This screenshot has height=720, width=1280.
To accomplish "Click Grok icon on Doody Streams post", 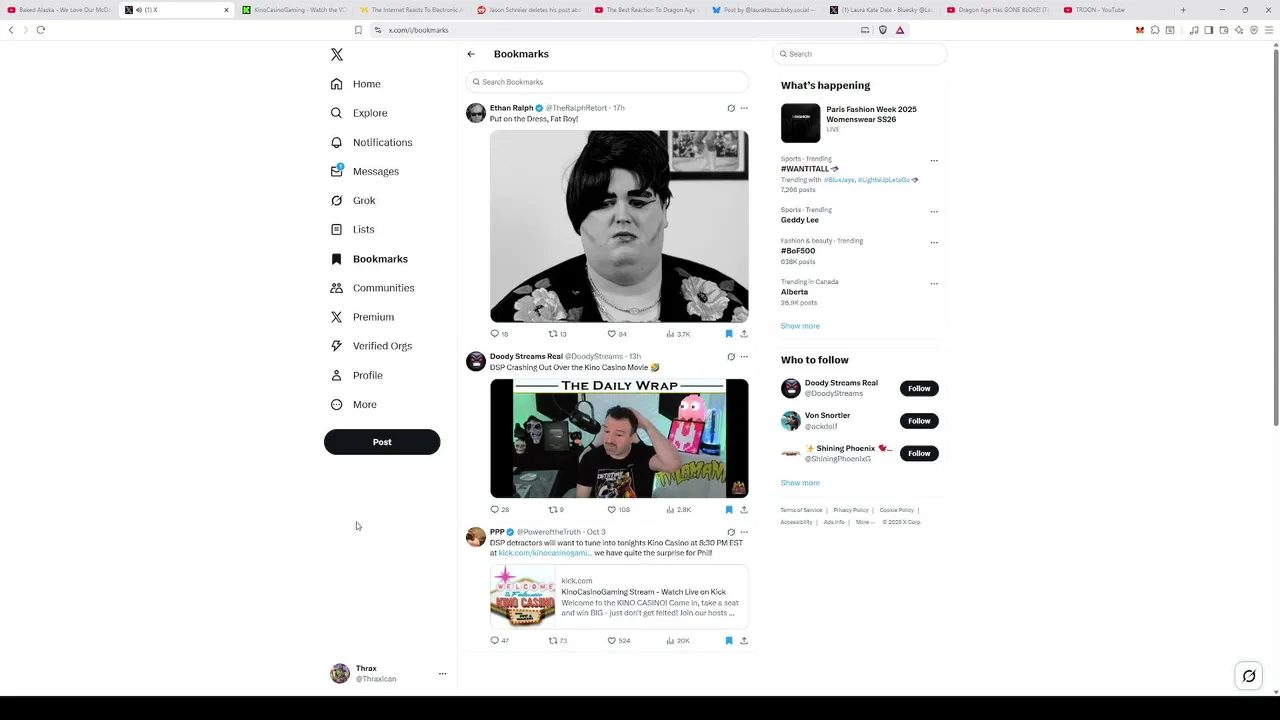I will click(731, 357).
